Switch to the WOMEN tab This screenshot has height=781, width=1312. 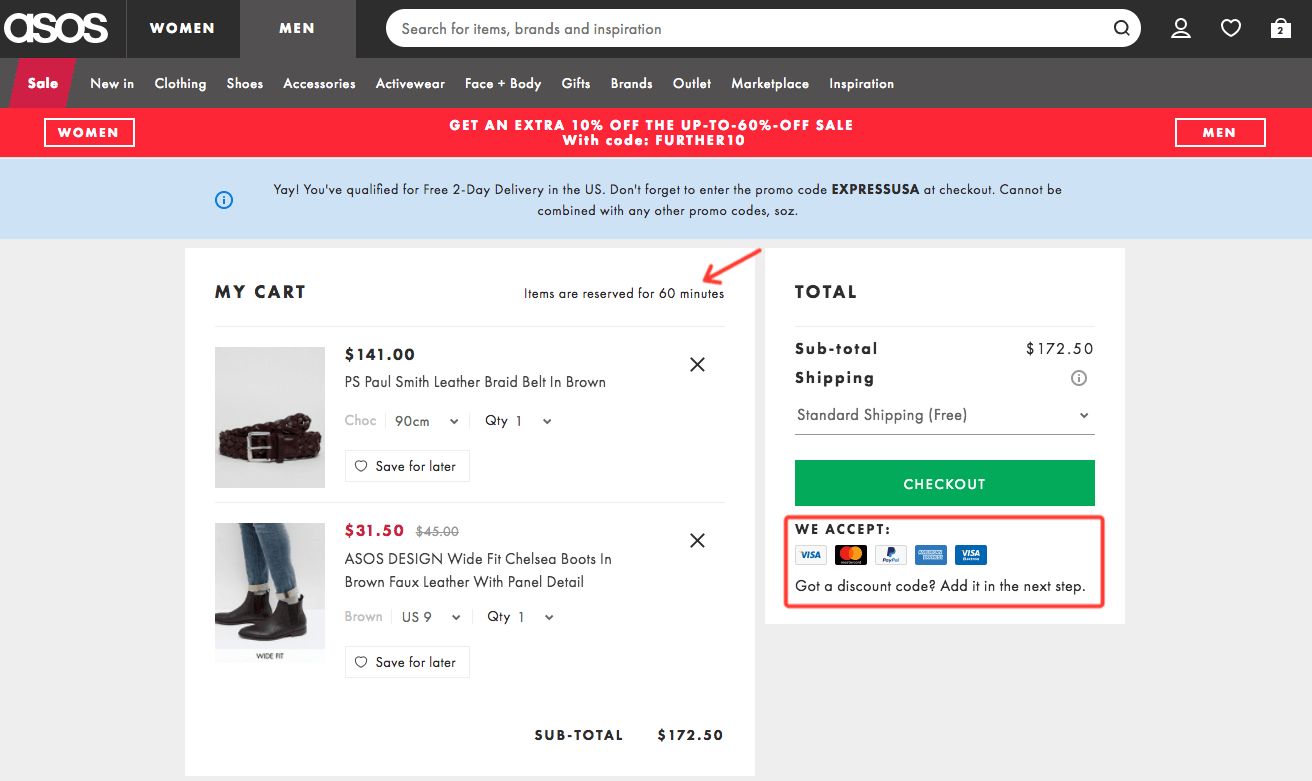182,28
